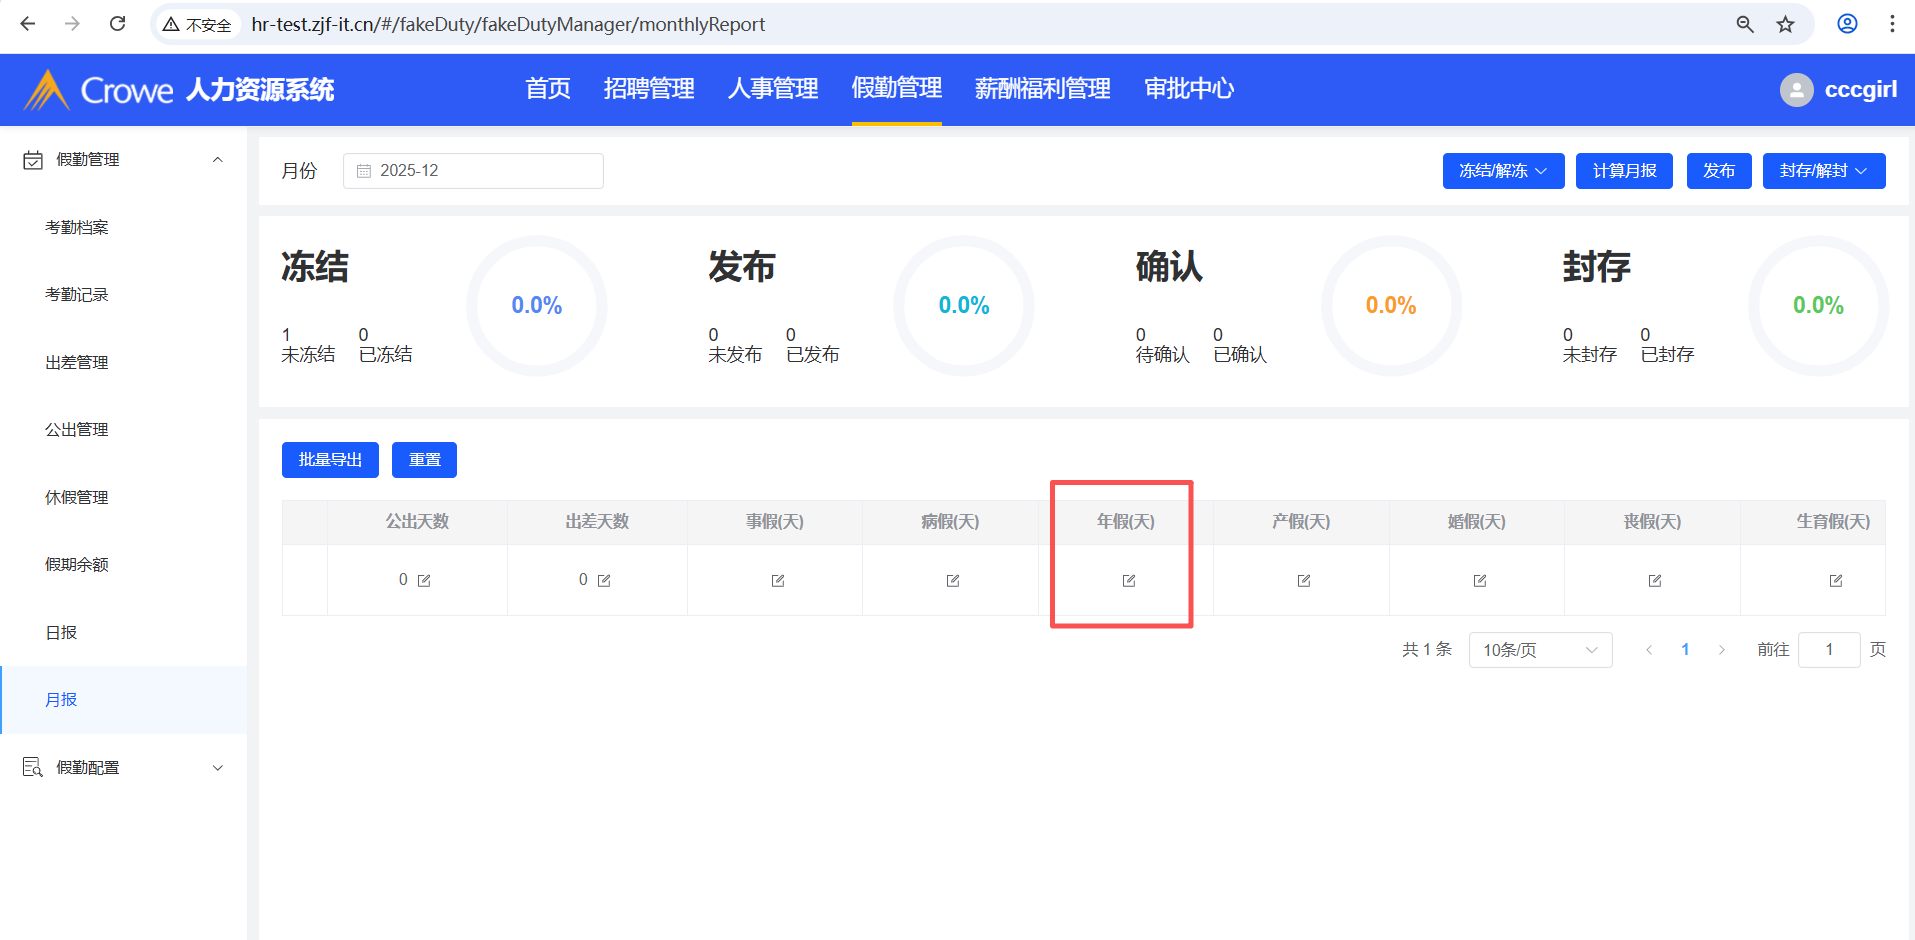The width and height of the screenshot is (1915, 940).
Task: Open the 冻结/解冻 dropdown button
Action: 1503,171
